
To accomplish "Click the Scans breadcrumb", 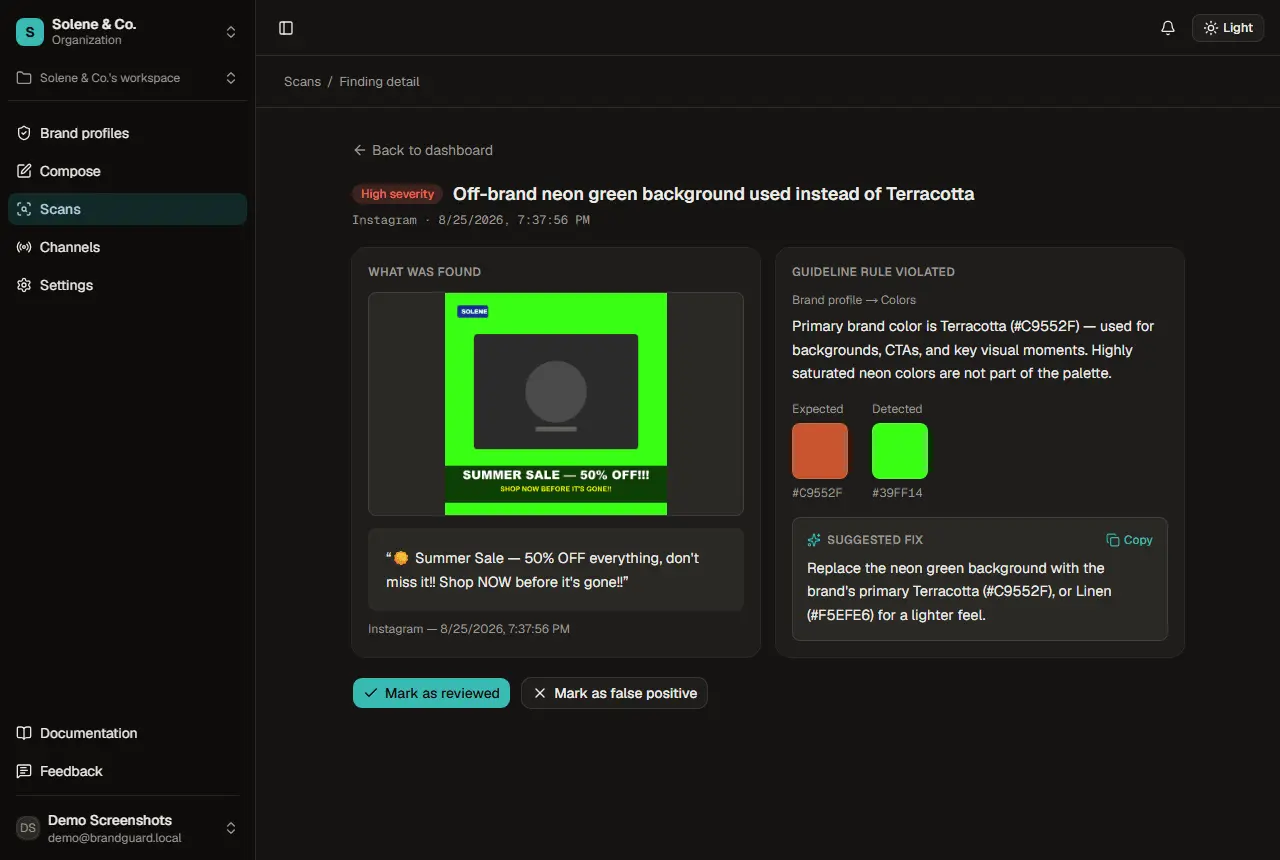I will (x=302, y=81).
